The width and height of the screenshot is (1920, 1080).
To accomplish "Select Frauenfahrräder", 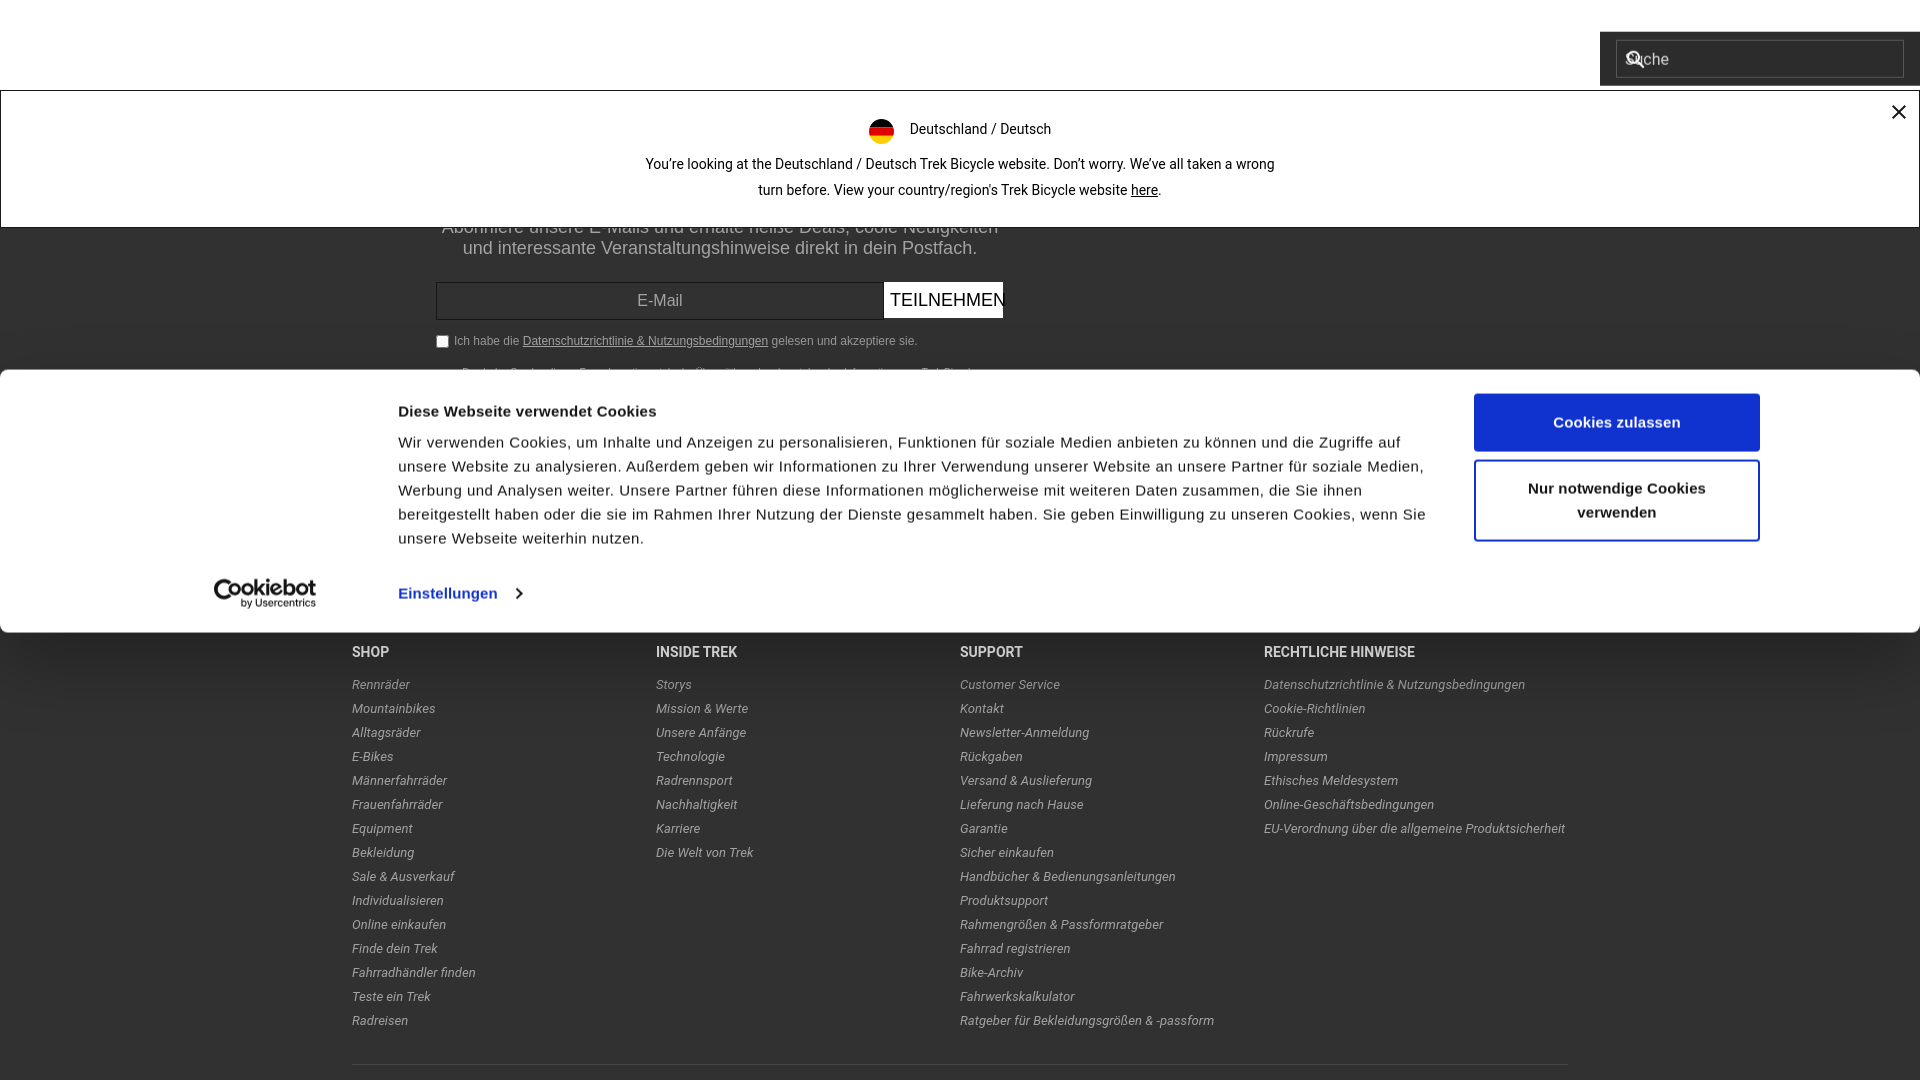I will 397,805.
